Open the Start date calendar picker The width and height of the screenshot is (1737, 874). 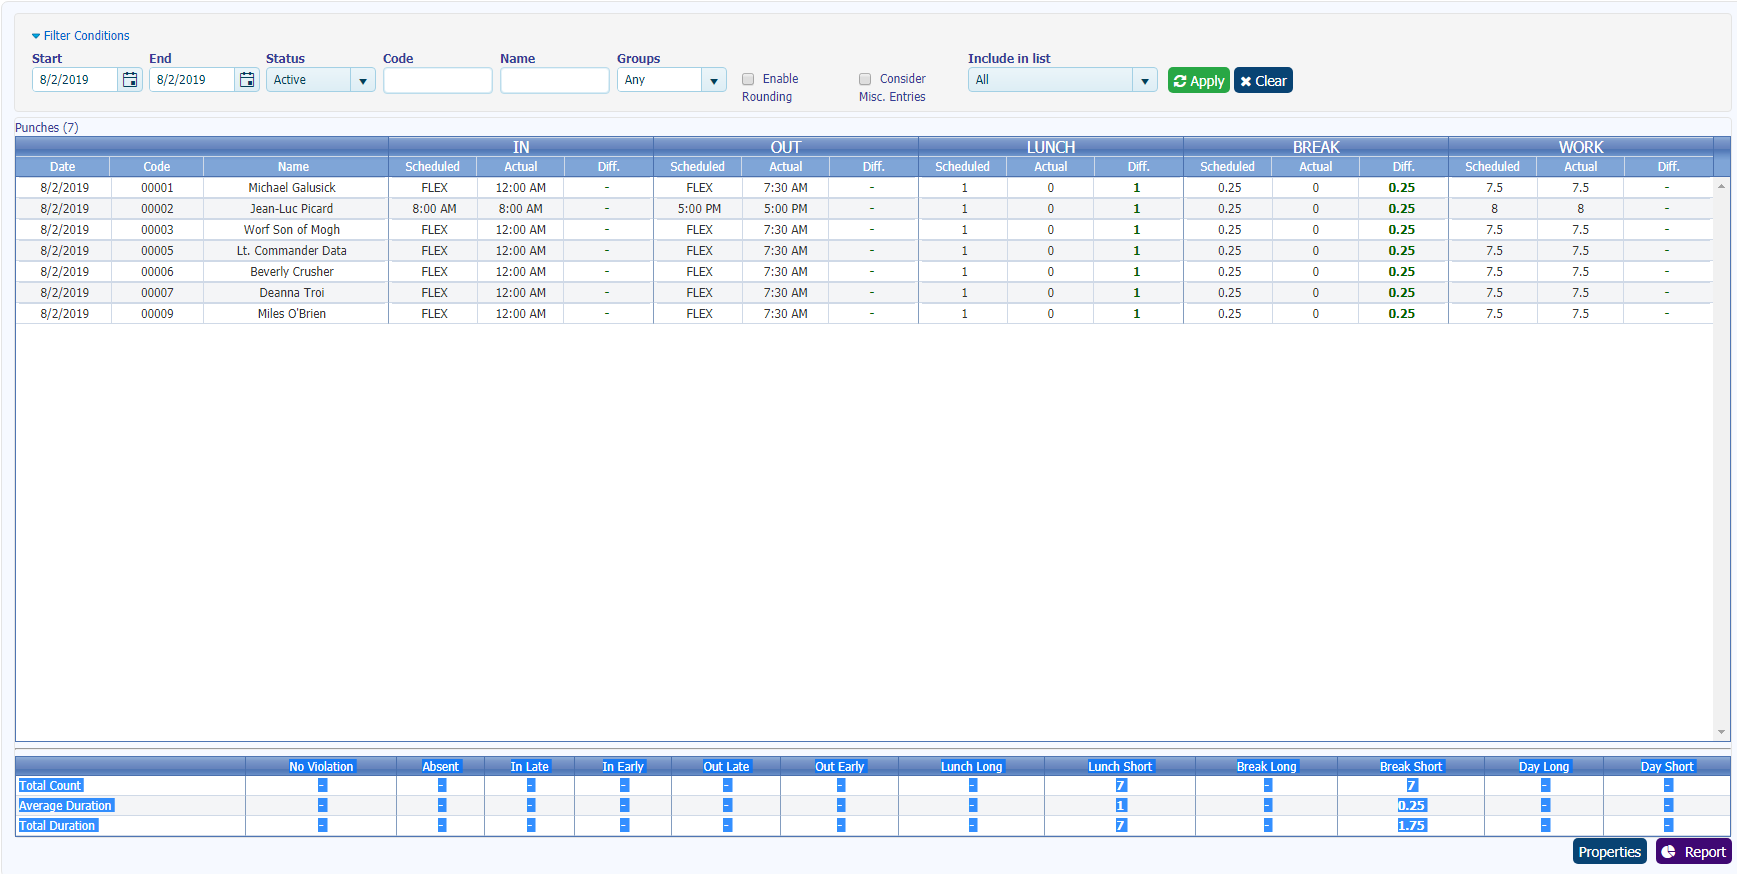tap(130, 80)
